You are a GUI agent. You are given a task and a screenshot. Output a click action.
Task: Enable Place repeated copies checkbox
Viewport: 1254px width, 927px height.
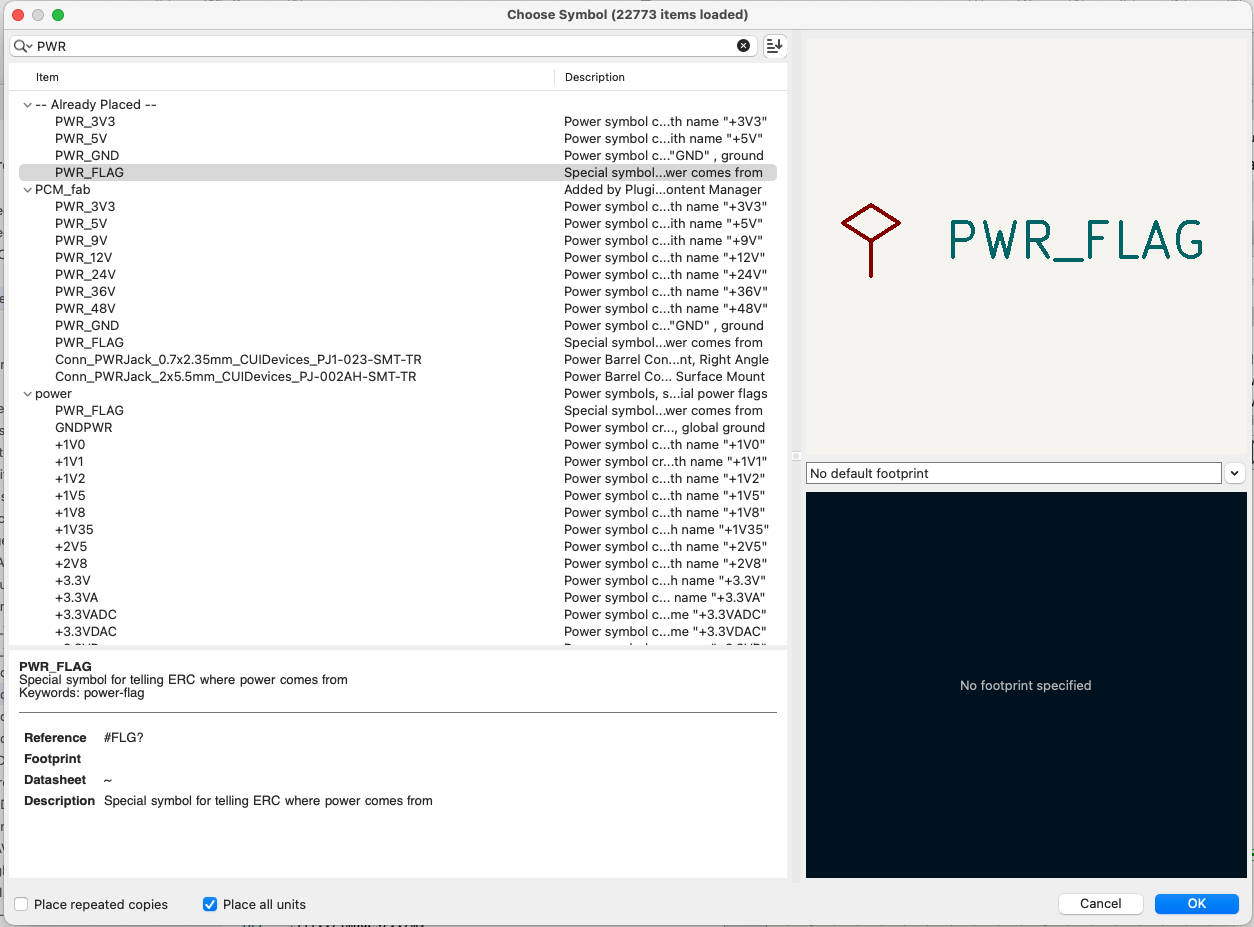[x=21, y=904]
